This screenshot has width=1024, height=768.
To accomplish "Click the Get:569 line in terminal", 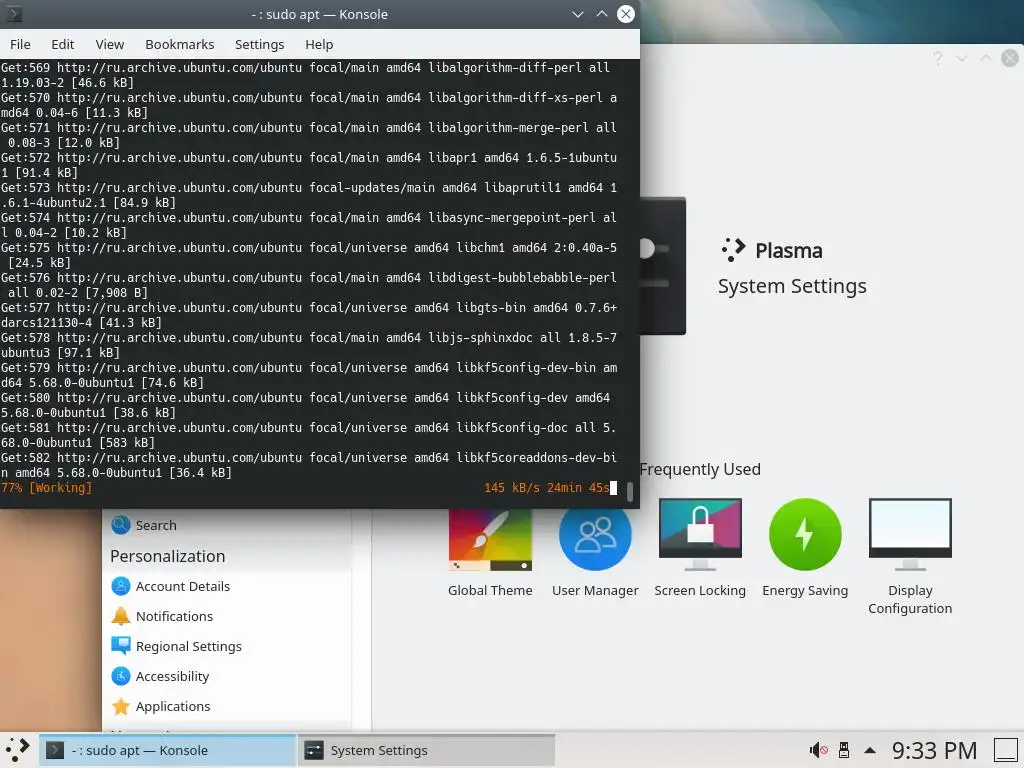I will pos(305,75).
